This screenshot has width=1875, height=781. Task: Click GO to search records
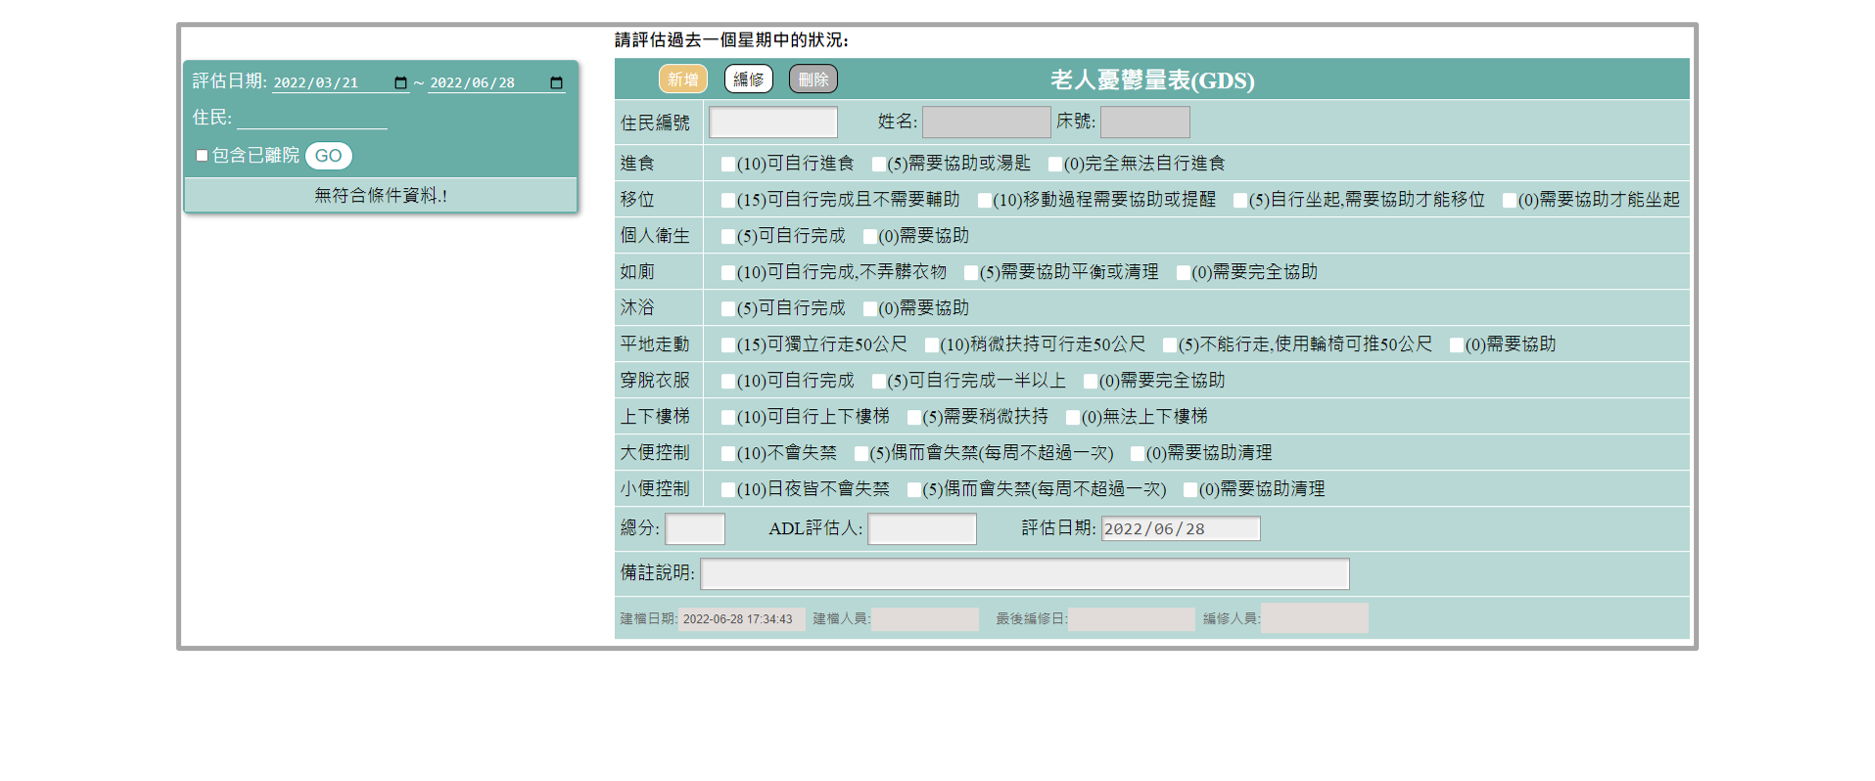328,156
